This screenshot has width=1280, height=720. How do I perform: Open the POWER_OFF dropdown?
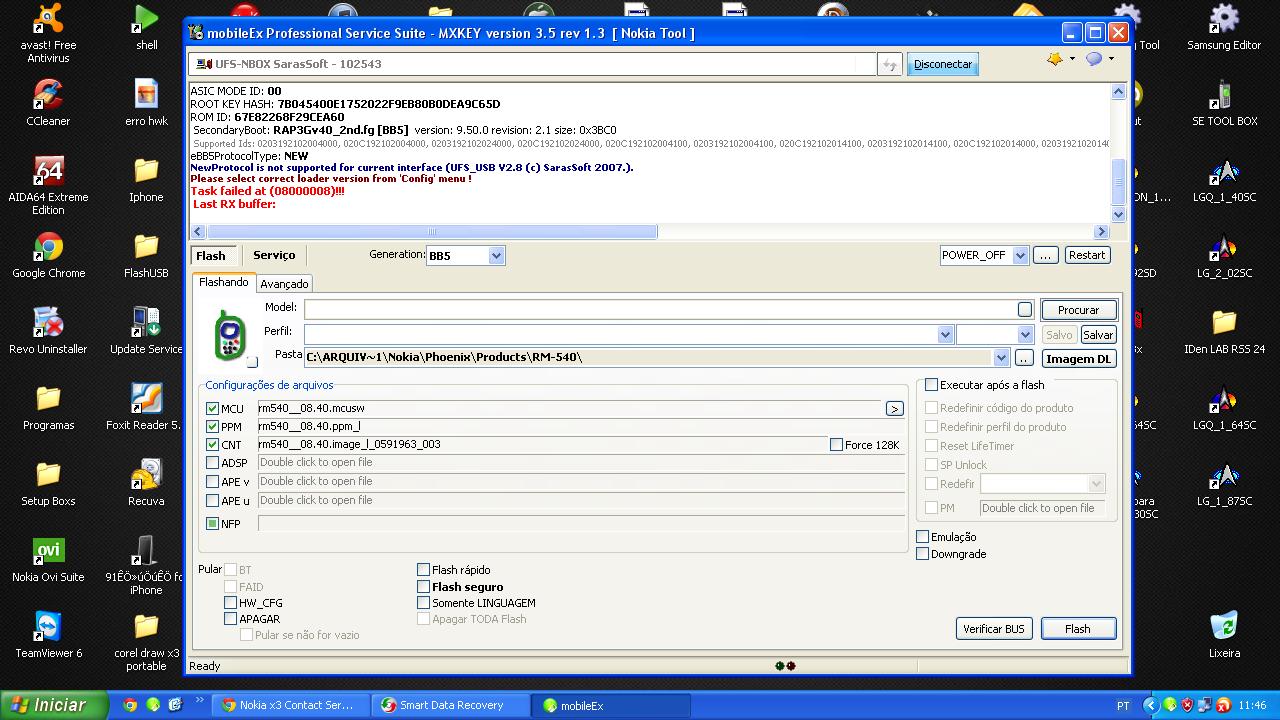(x=1020, y=255)
